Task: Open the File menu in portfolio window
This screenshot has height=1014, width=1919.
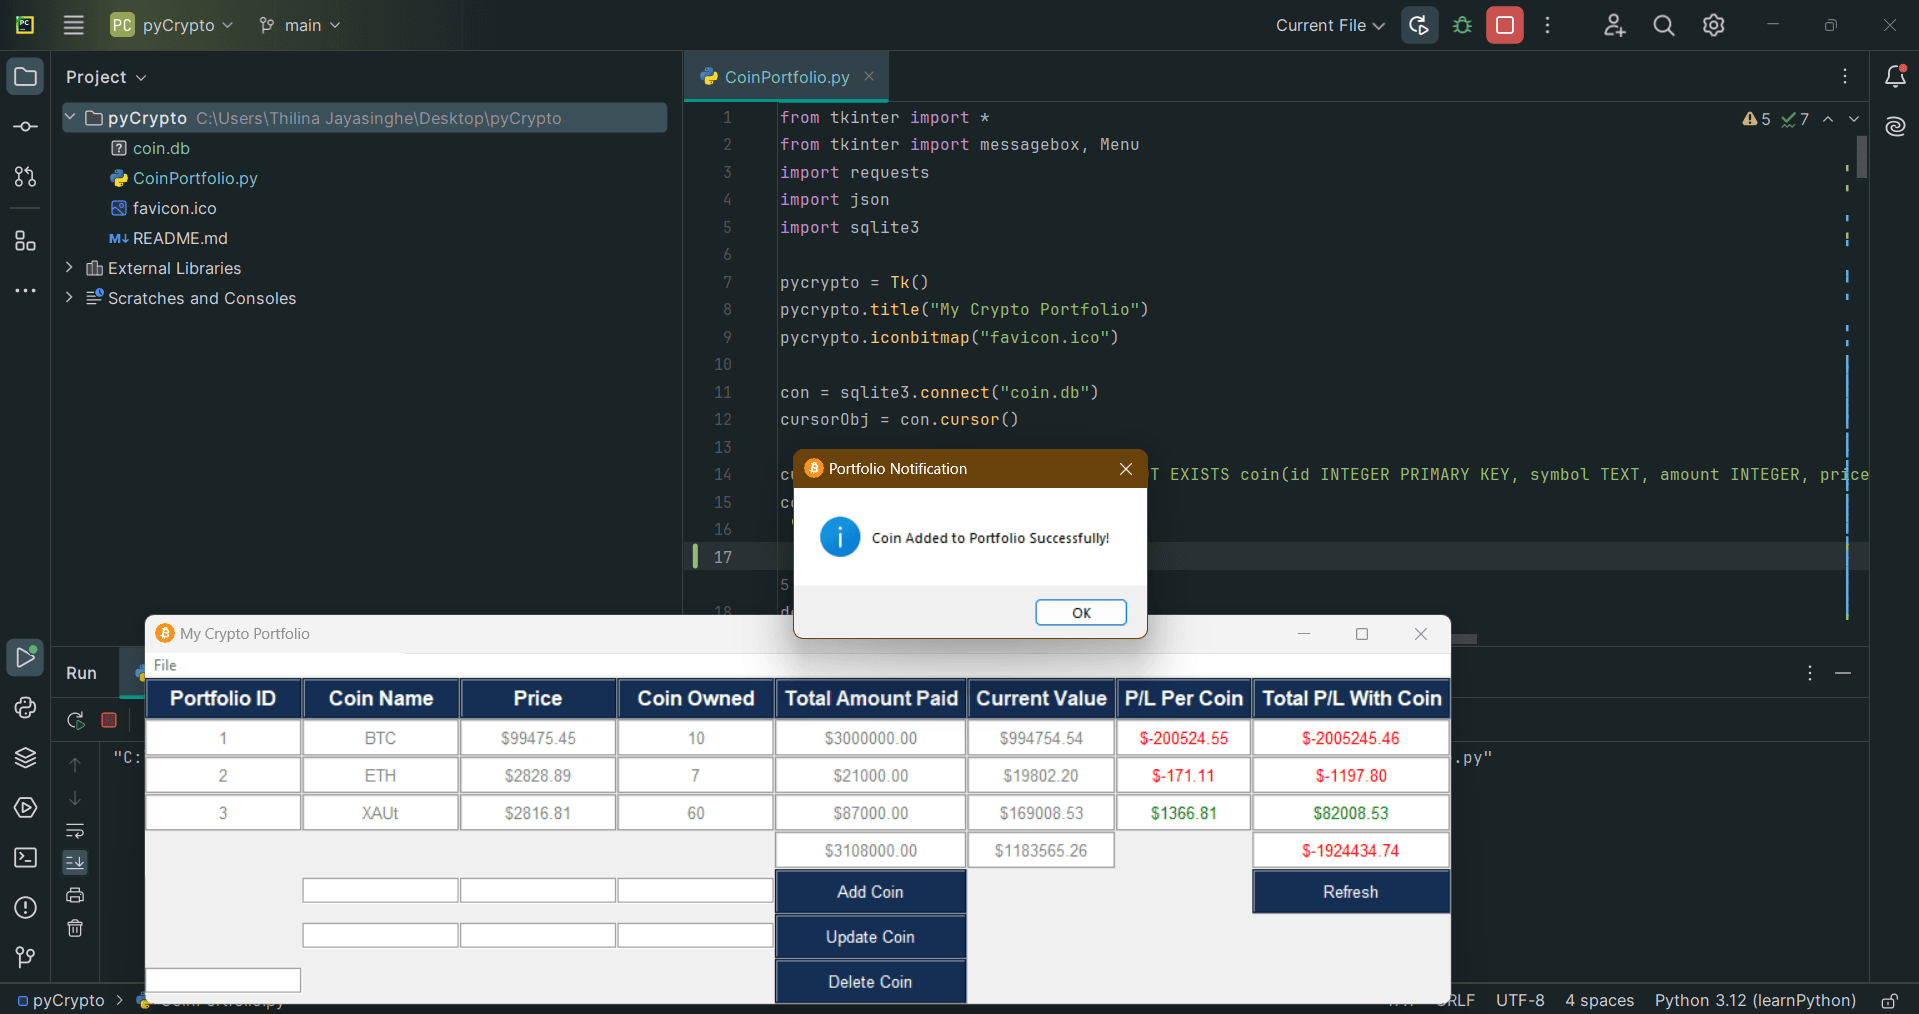Action: point(165,665)
